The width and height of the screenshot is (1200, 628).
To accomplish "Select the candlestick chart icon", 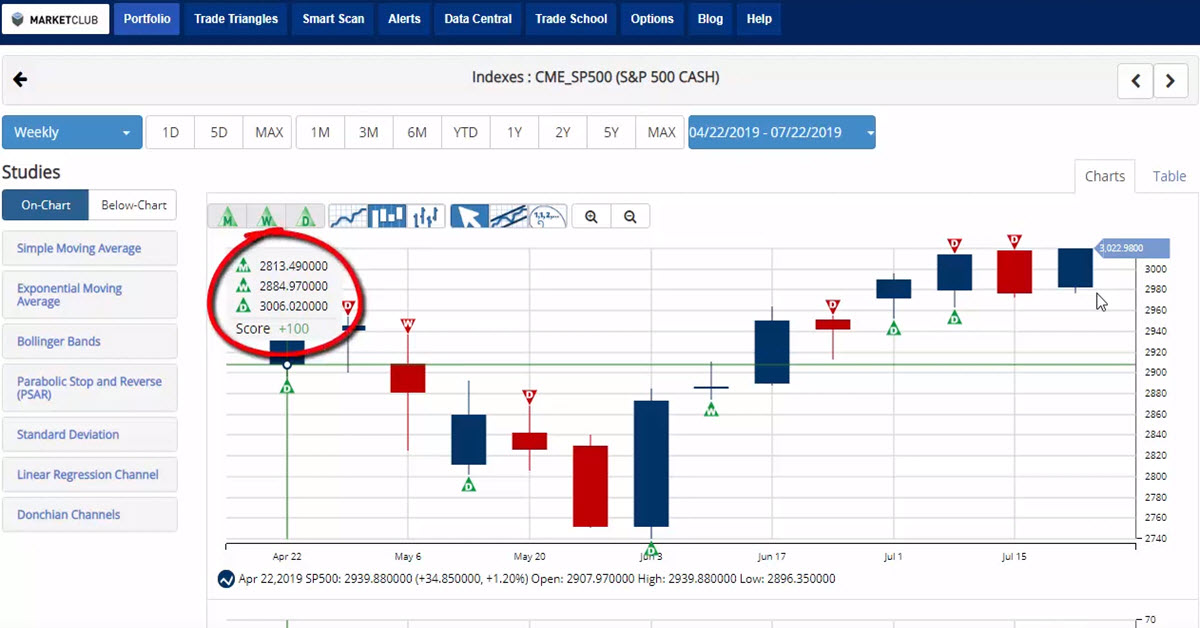I will tap(387, 215).
